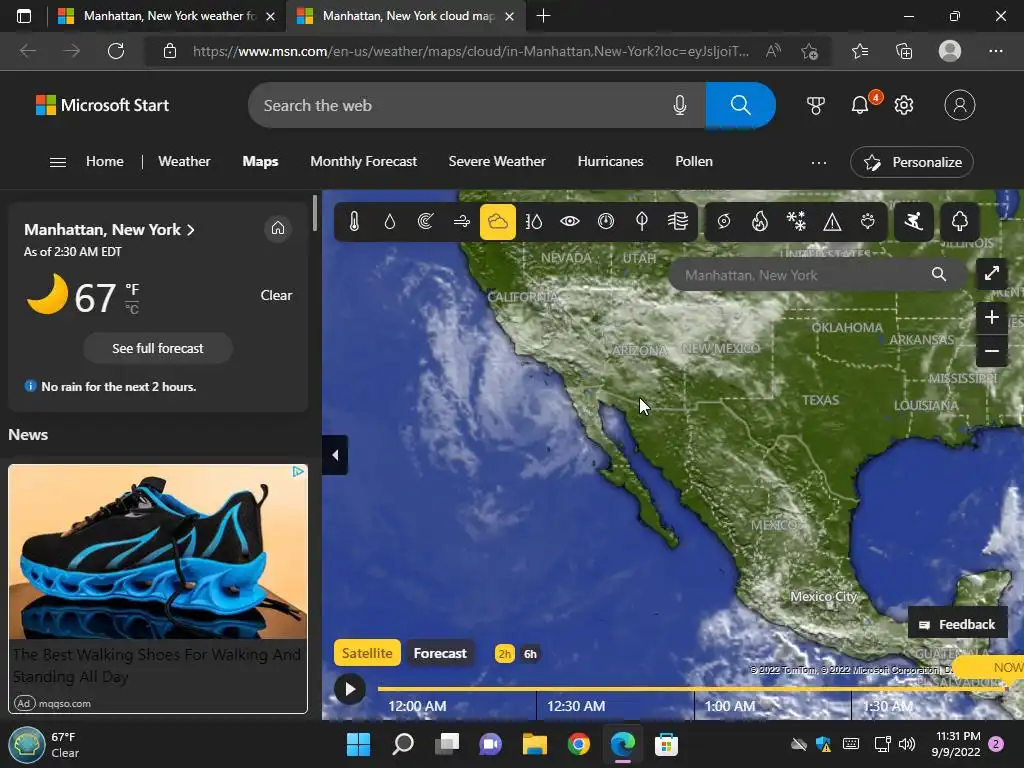Collapse the left weather side panel
This screenshot has width=1024, height=768.
click(x=335, y=455)
